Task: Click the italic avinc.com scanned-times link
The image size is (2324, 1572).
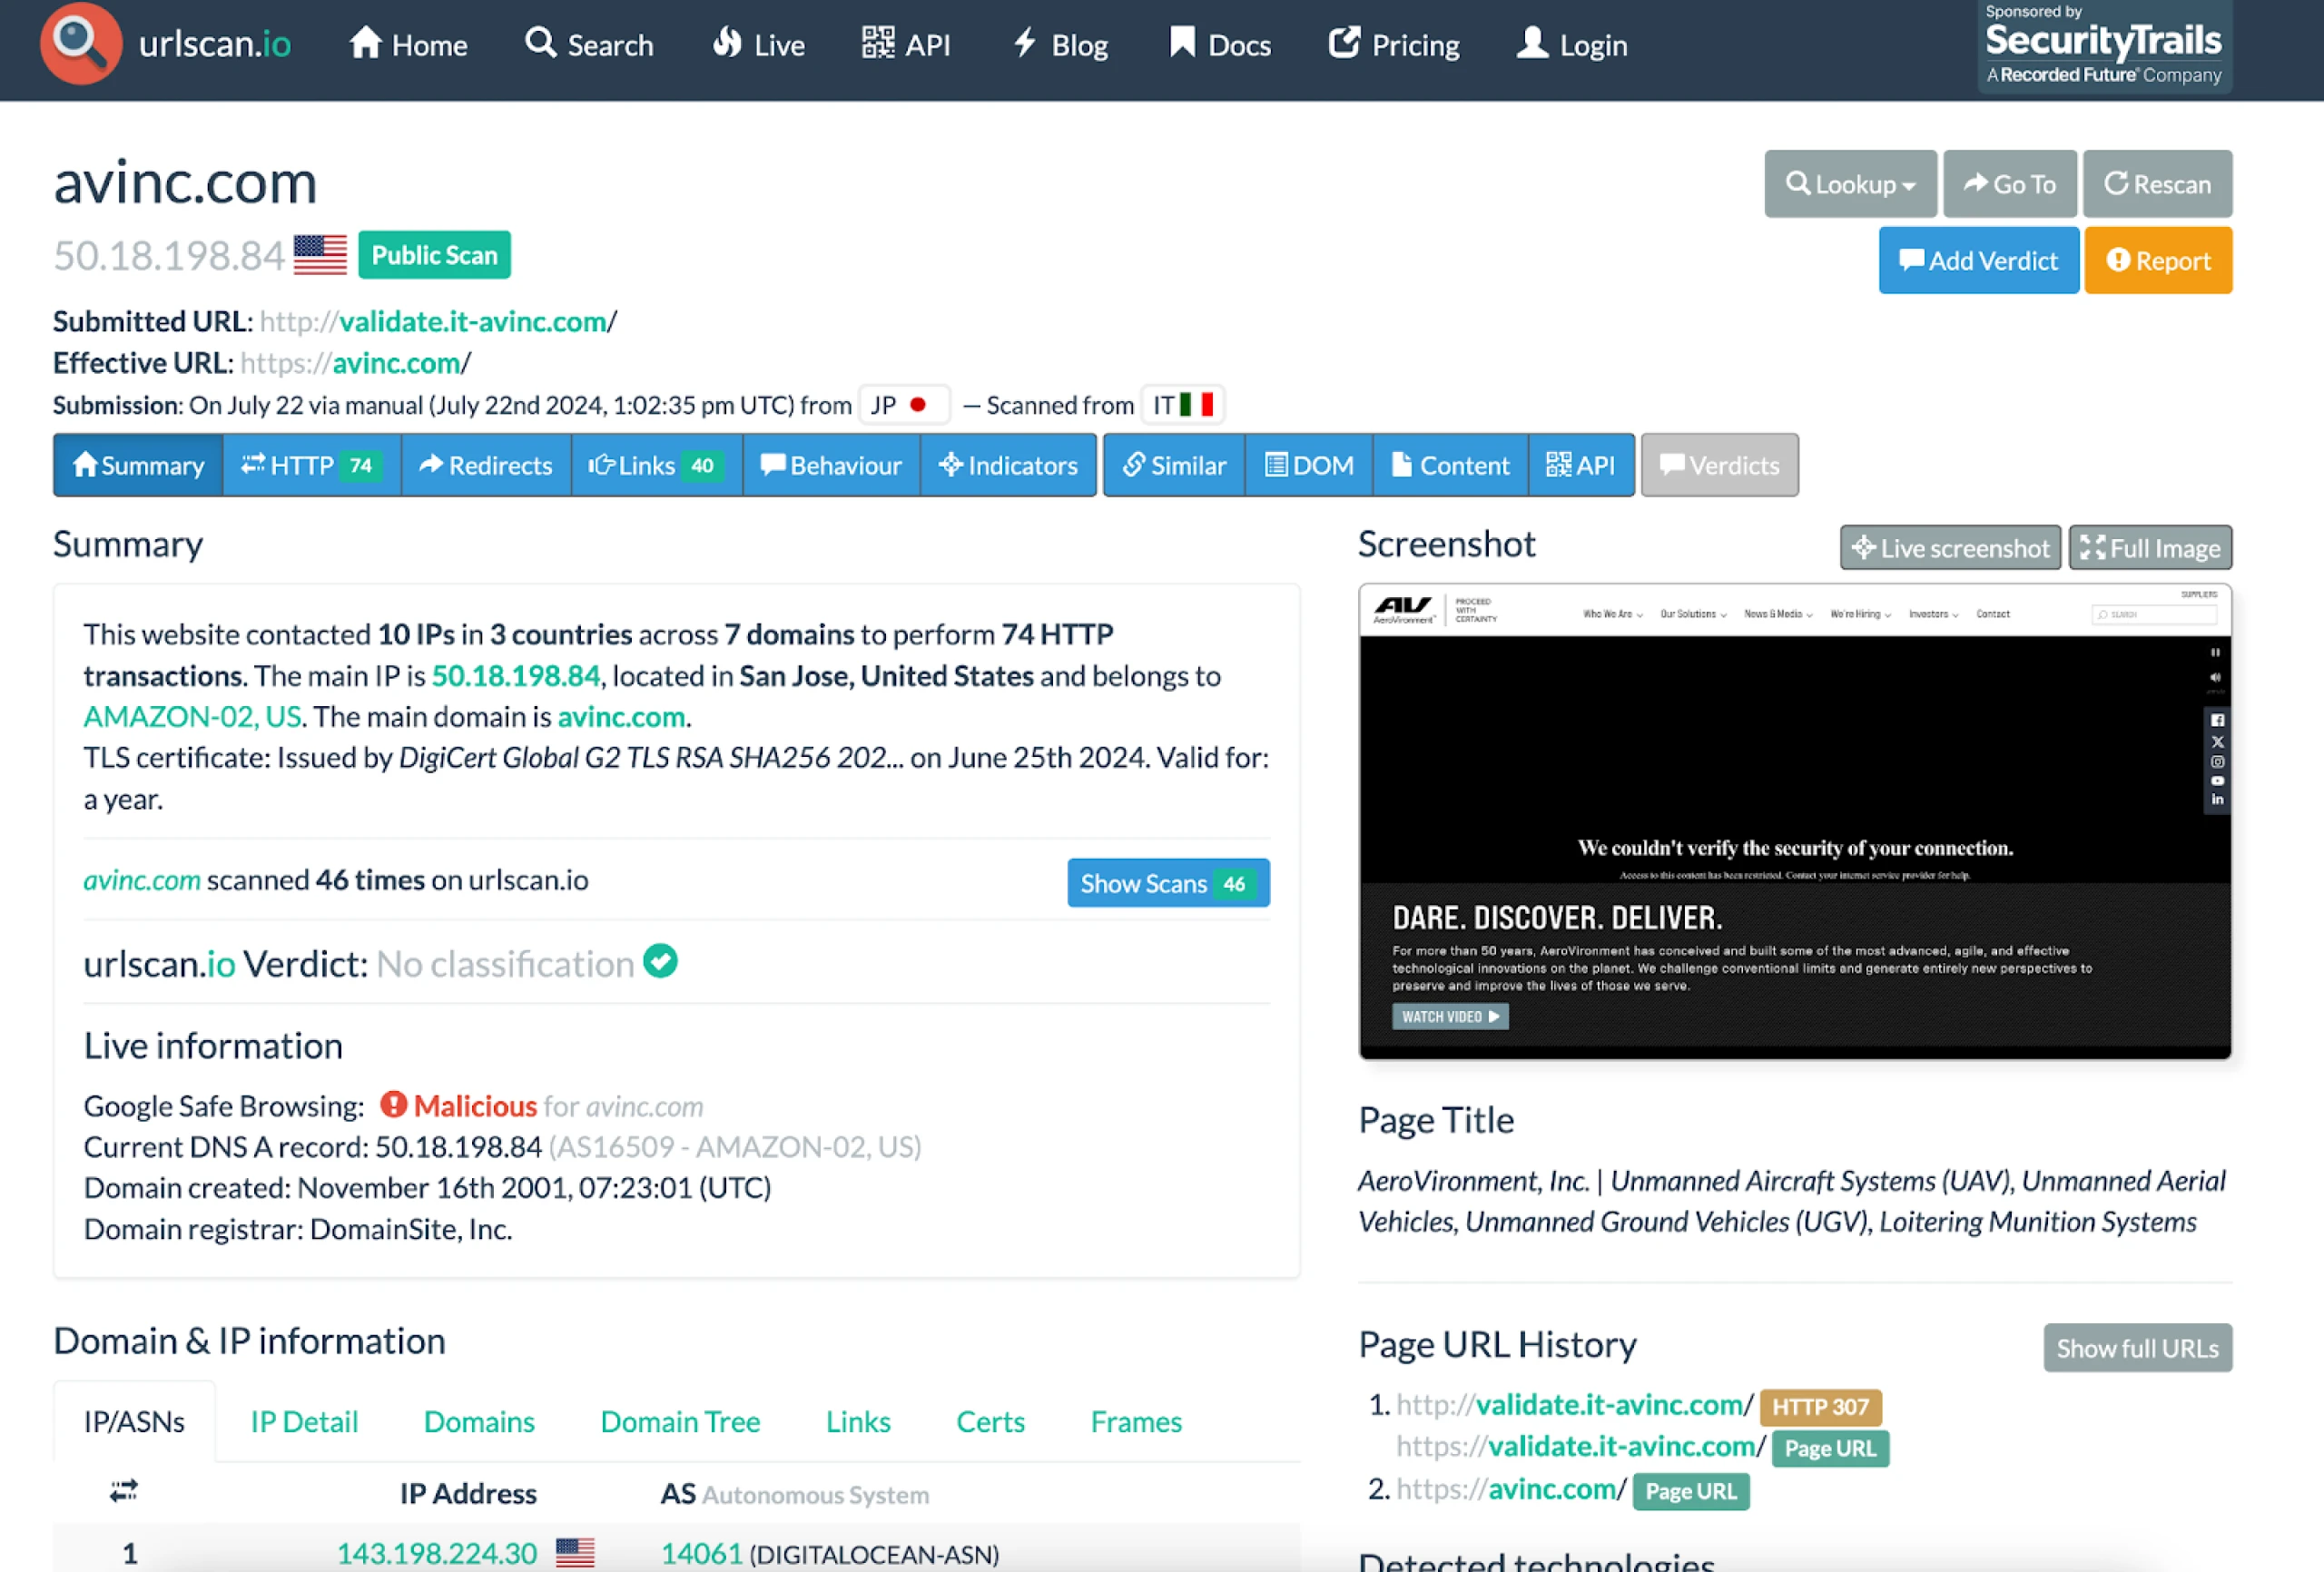Action: [x=142, y=880]
